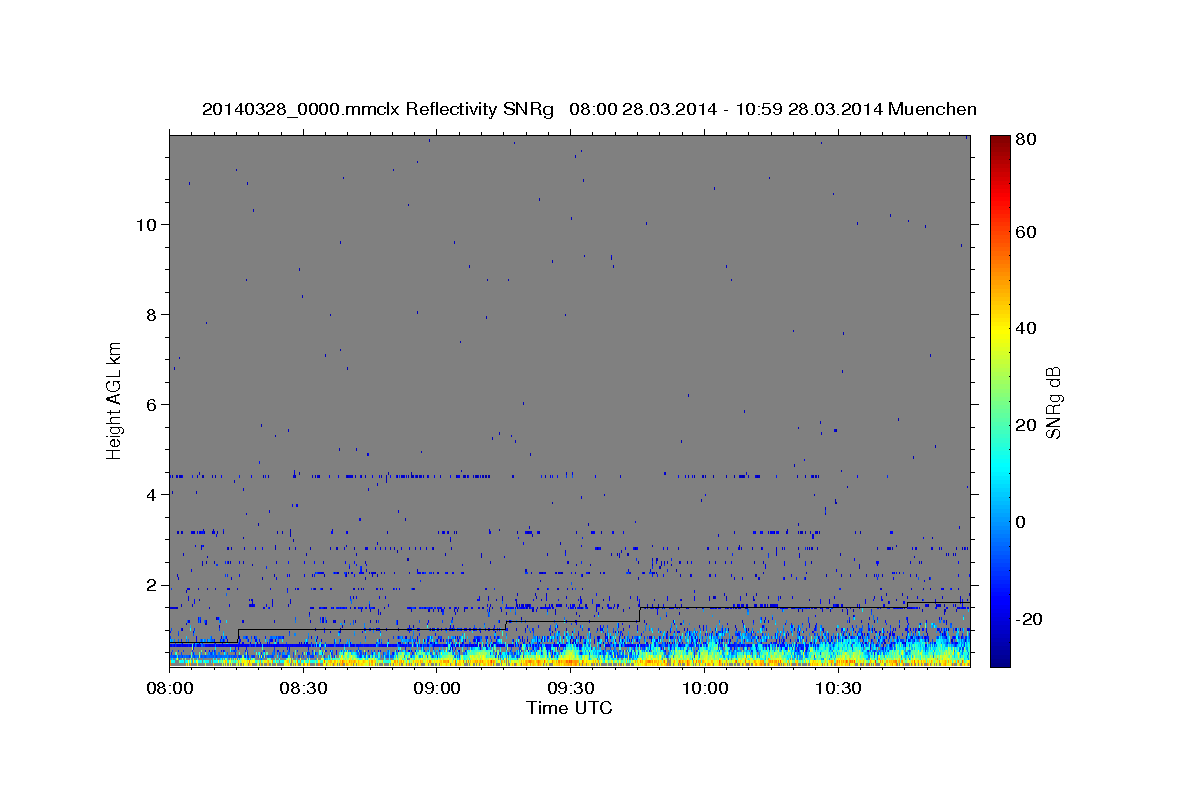This screenshot has width=1200, height=800.
Task: Click the 10:00 time tick label
Action: click(x=704, y=689)
